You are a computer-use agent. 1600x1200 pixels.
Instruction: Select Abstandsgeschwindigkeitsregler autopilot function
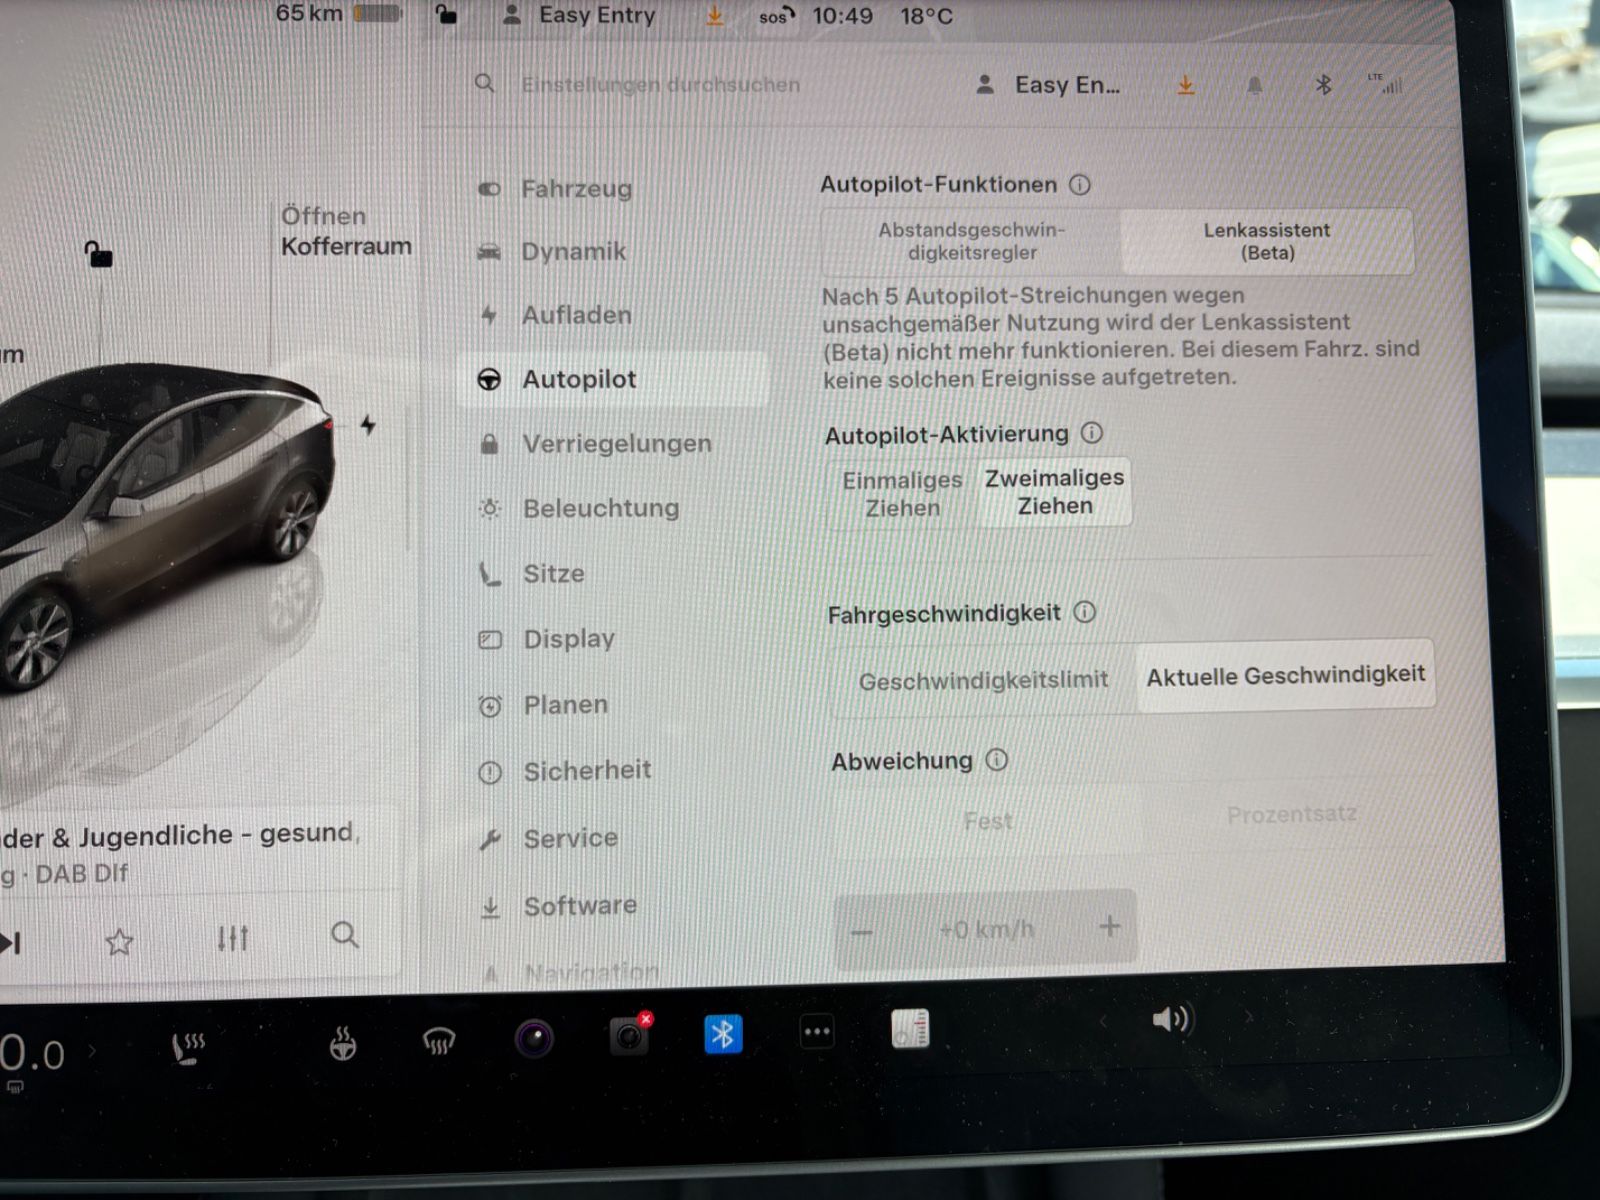971,241
